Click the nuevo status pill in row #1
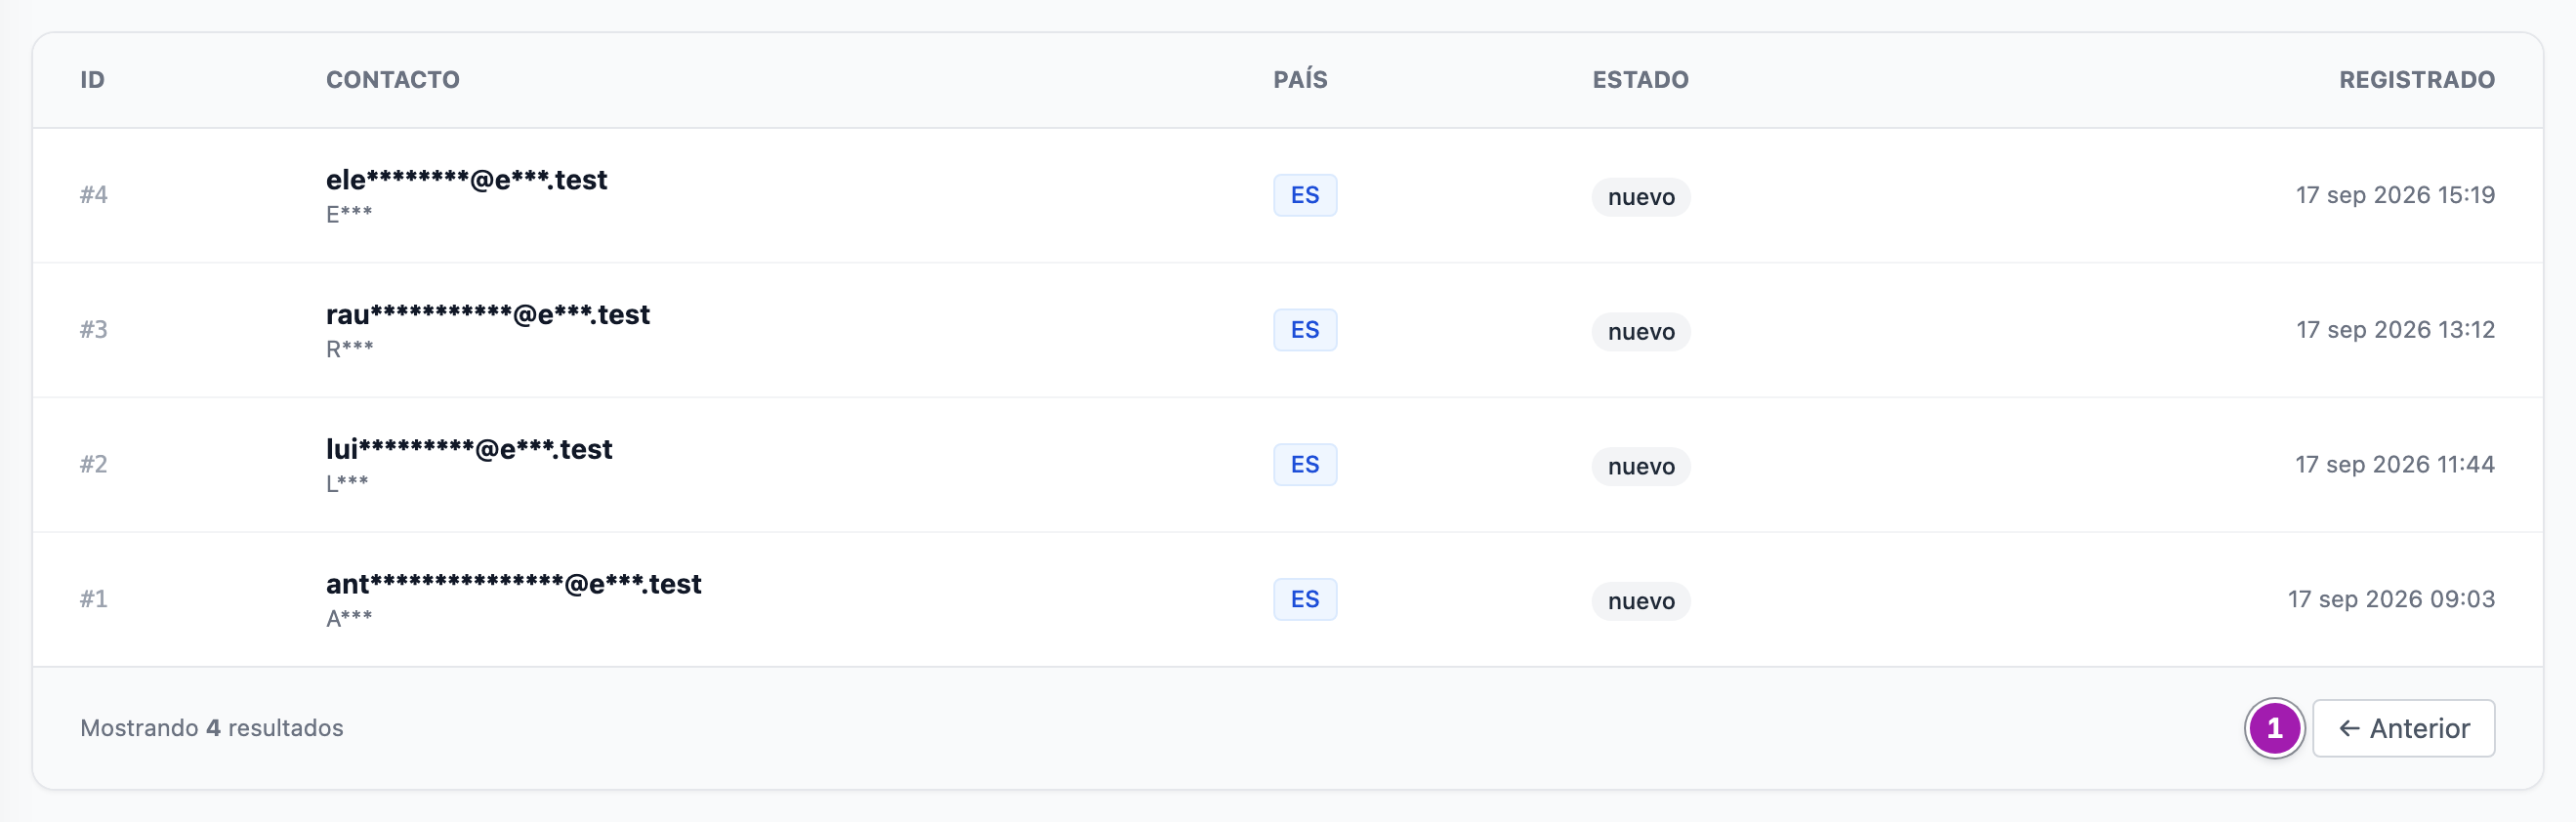2576x822 pixels. click(1641, 601)
